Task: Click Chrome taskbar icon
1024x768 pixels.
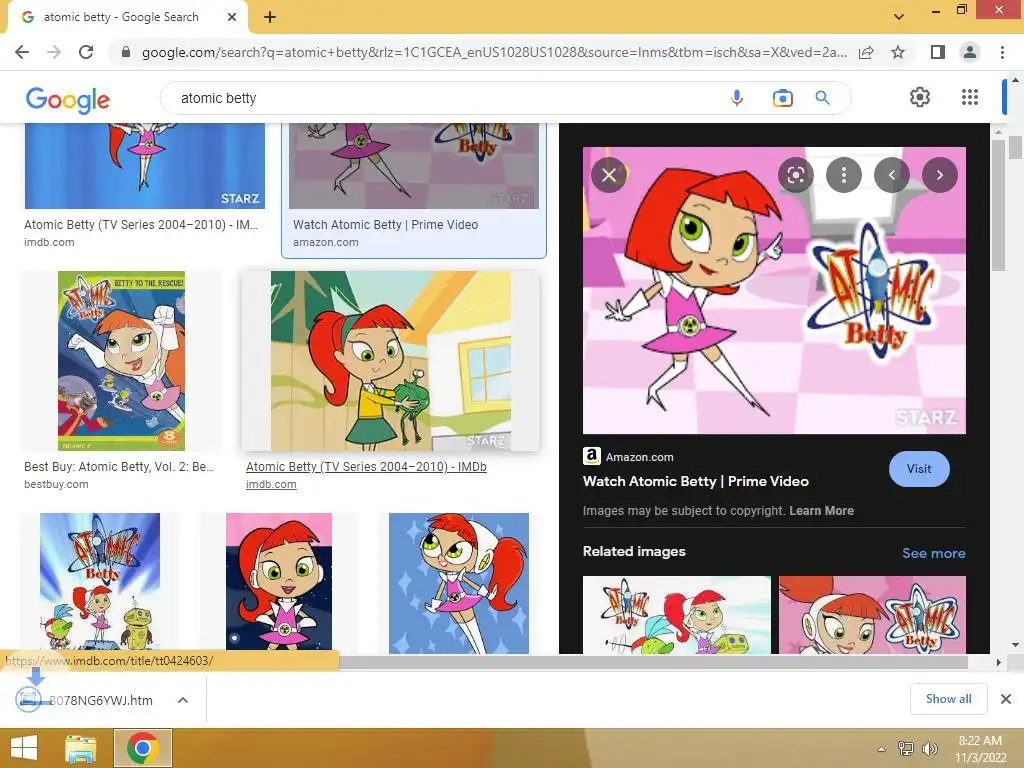Action: [142, 748]
